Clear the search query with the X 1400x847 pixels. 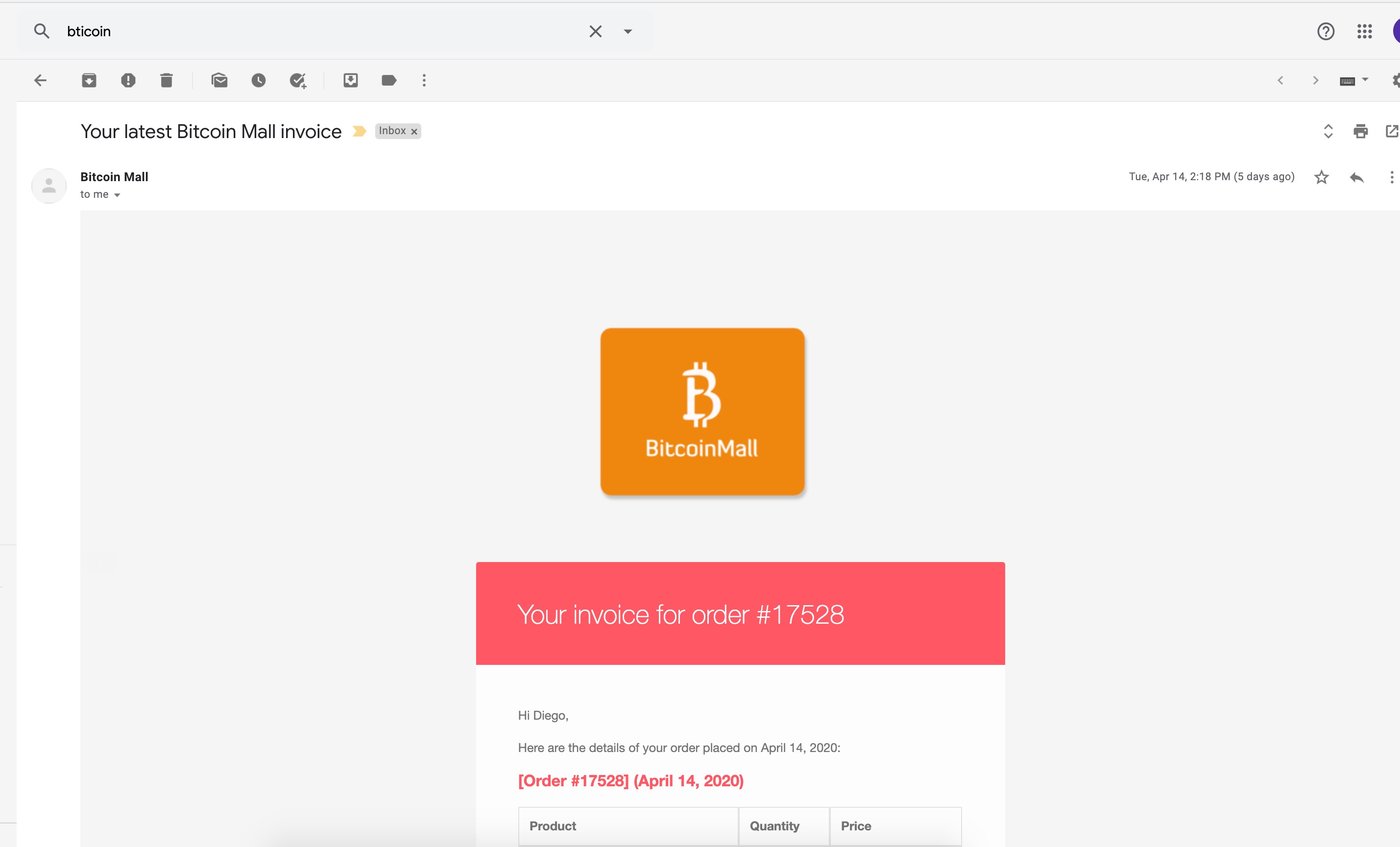[595, 31]
